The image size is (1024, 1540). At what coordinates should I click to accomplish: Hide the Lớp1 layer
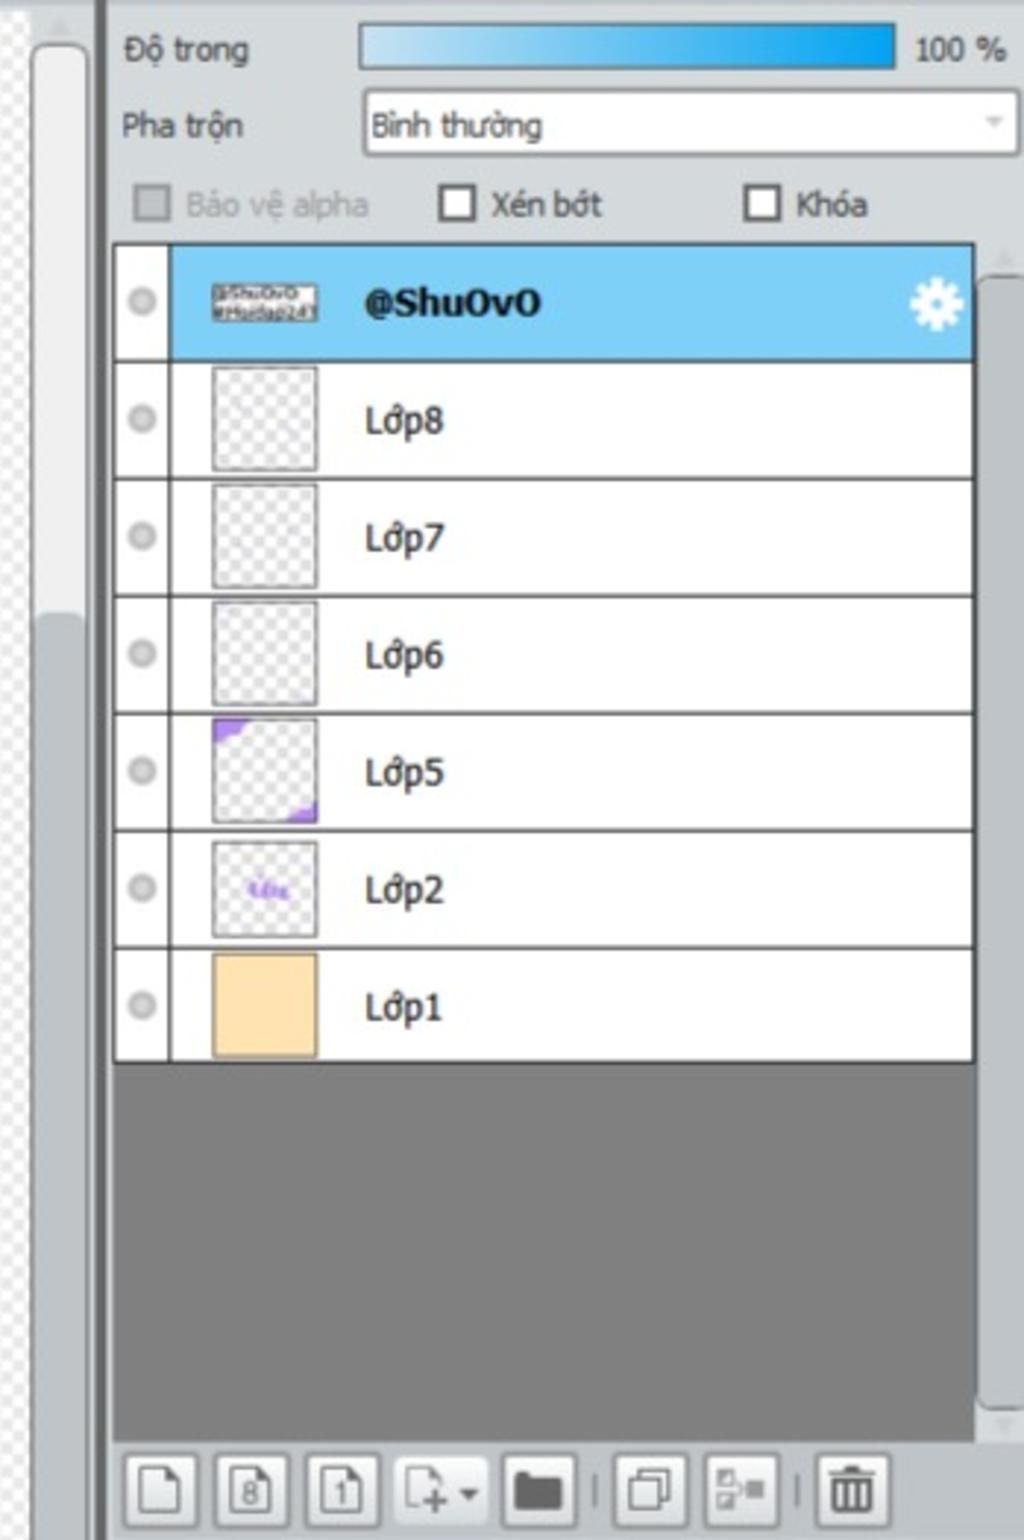142,1004
